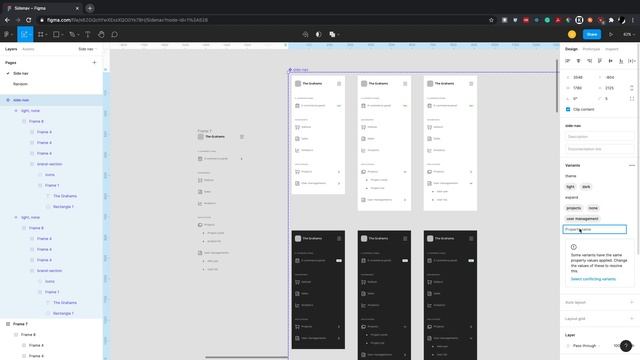Open the Figma main menu
Image resolution: width=640 pixels, height=360 pixels.
[x=7, y=35]
